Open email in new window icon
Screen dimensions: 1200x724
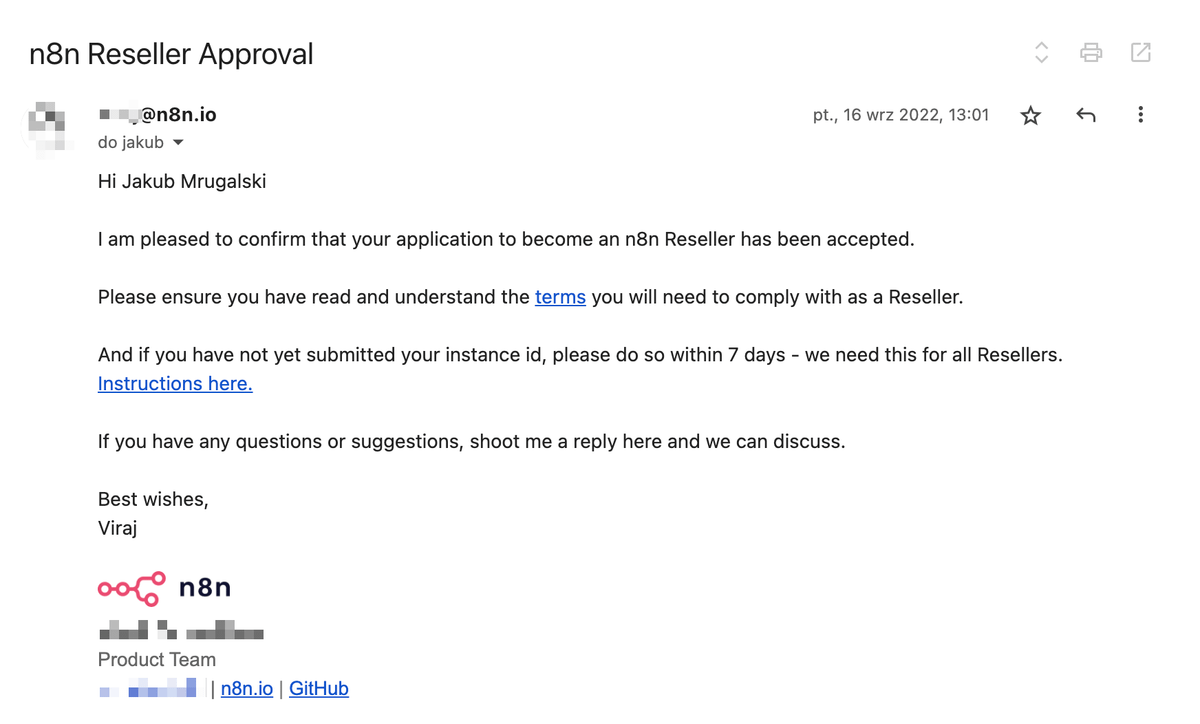pos(1140,53)
